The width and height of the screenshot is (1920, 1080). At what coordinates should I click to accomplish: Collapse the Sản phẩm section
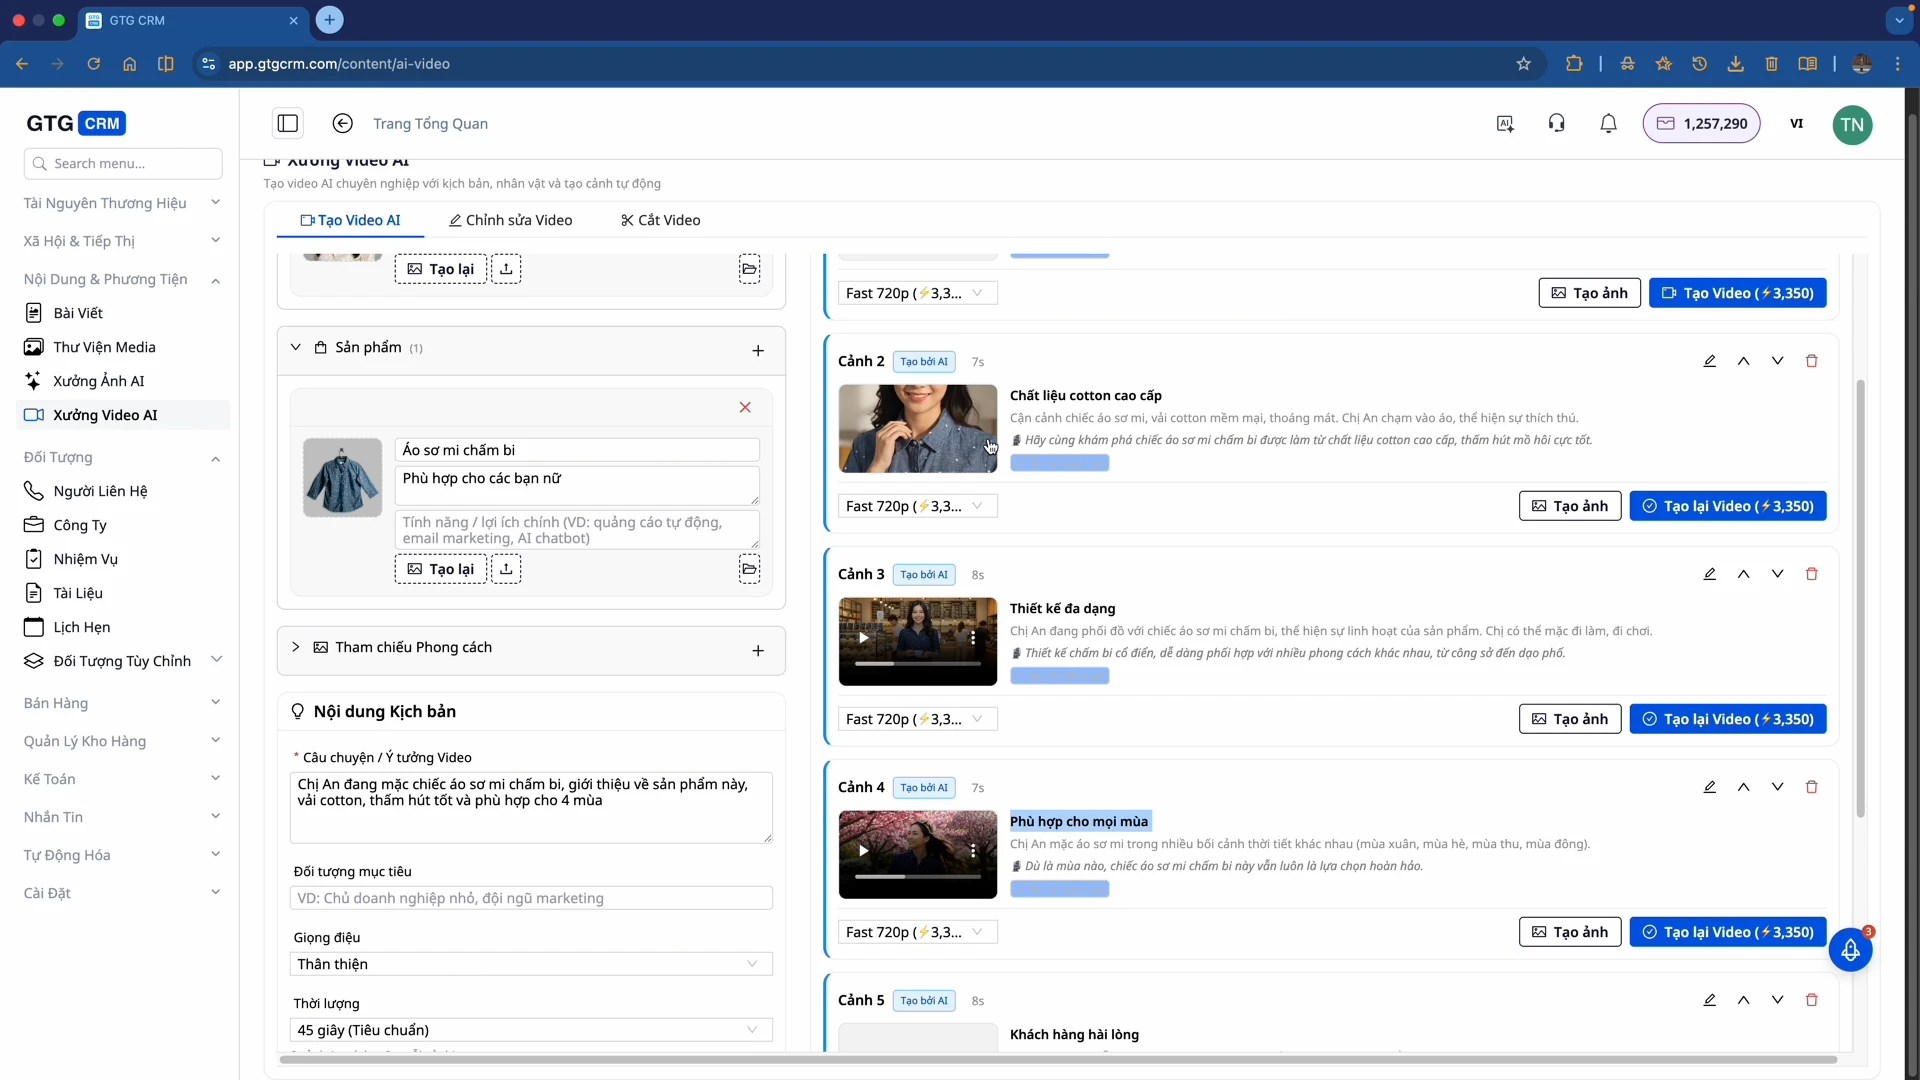click(x=296, y=347)
